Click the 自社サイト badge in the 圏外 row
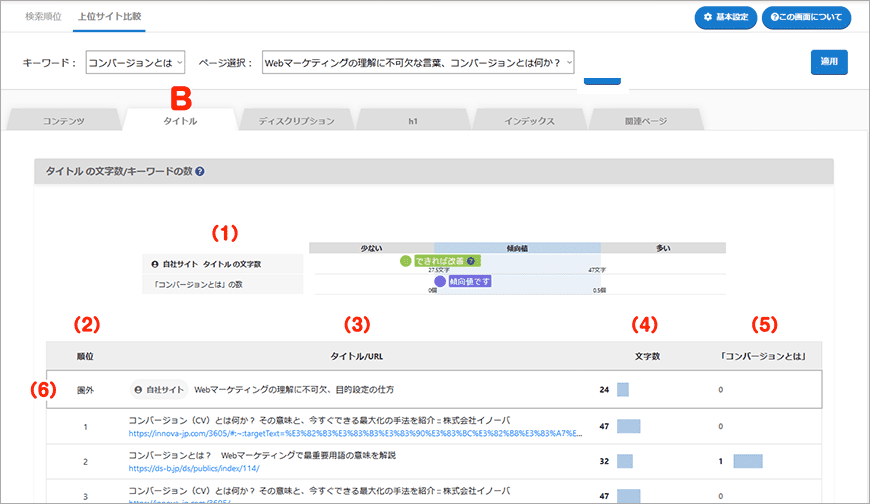870x504 pixels. click(x=159, y=388)
